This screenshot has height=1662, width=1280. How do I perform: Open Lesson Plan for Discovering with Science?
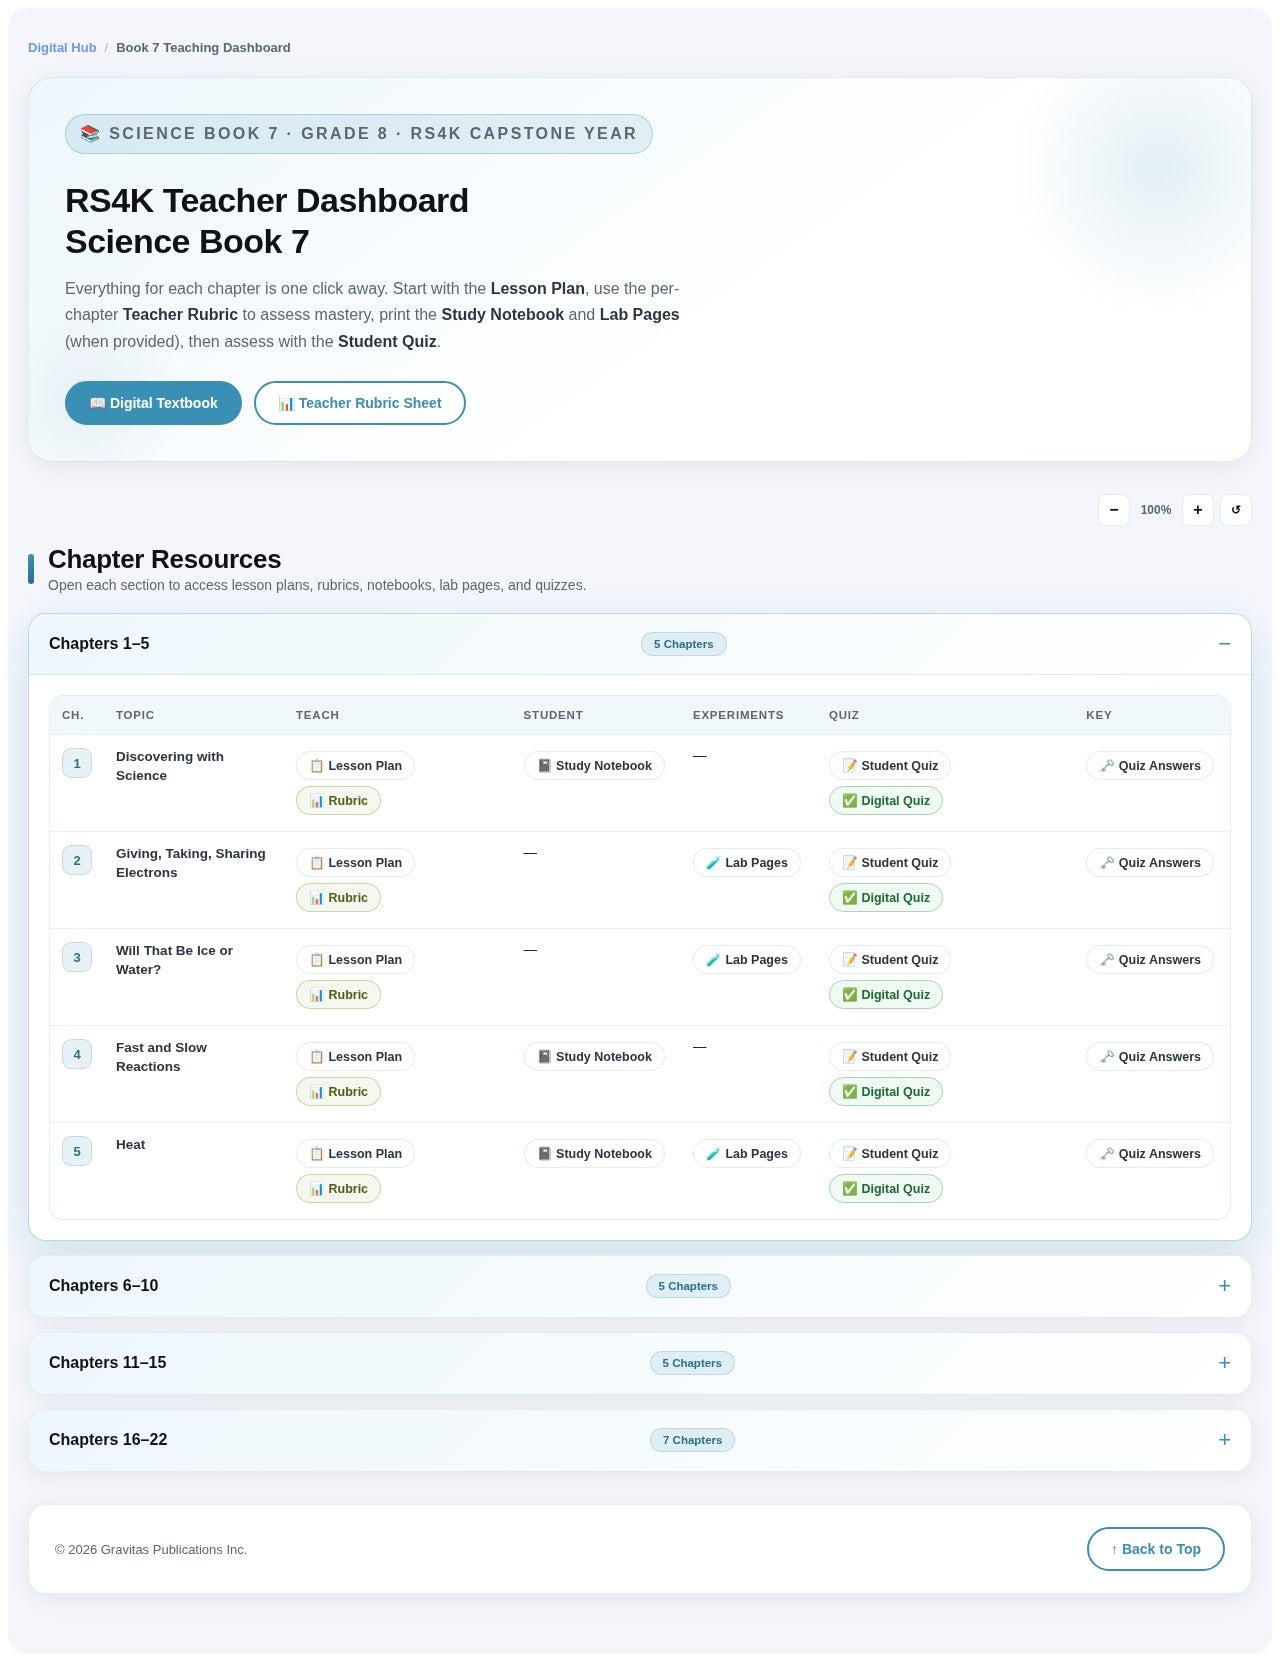point(355,766)
